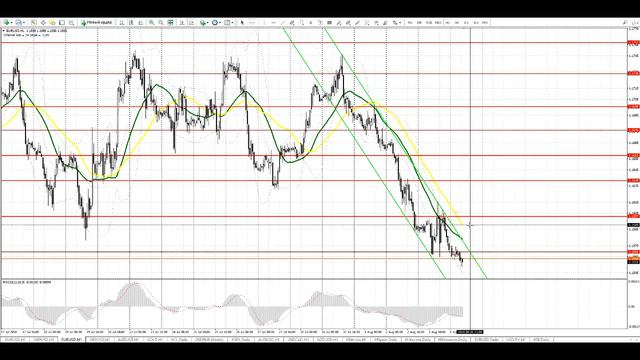Show the Market Watch window
The width and height of the screenshot is (640, 360).
tap(34, 22)
